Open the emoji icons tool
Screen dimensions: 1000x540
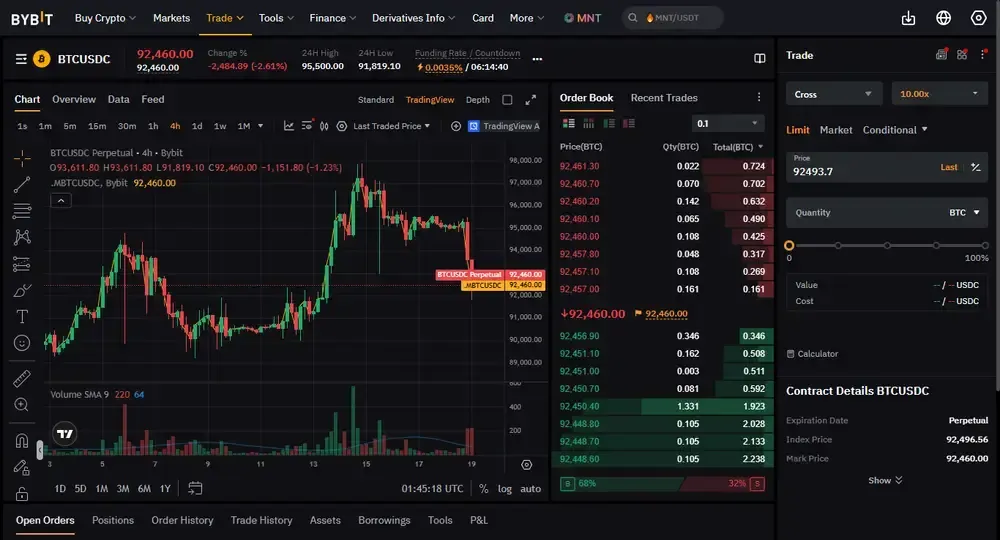point(22,343)
